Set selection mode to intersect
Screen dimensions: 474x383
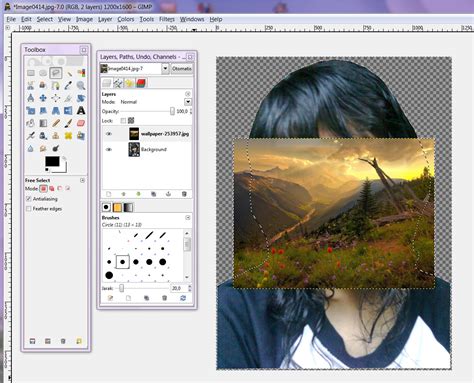[68, 189]
